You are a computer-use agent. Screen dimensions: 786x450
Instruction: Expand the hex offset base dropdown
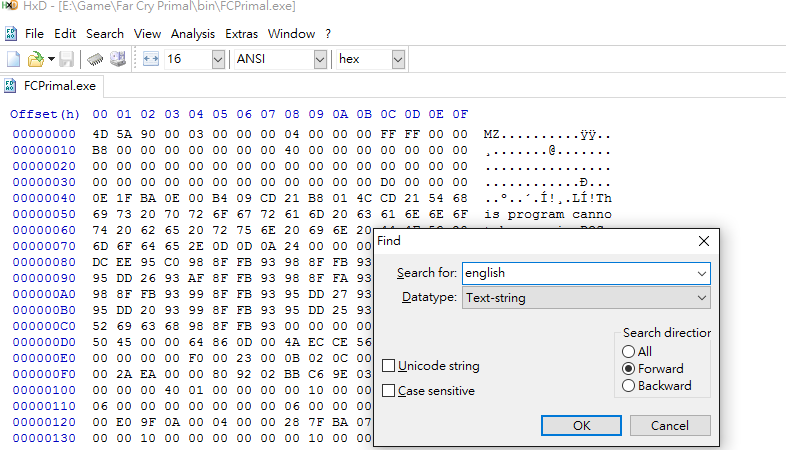click(x=398, y=59)
